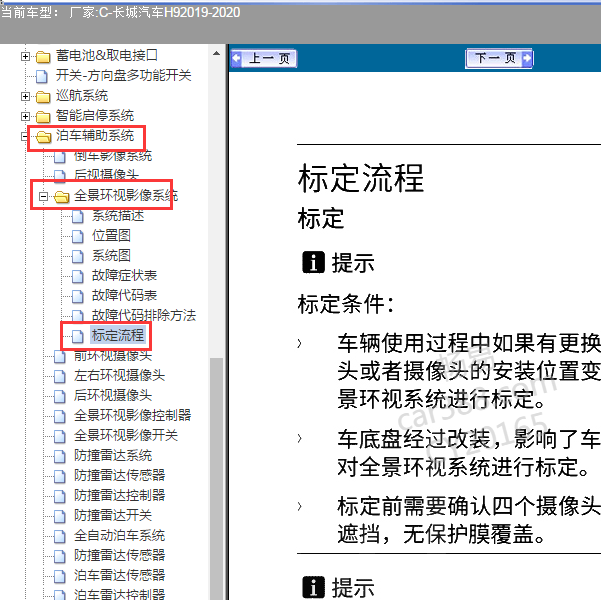Go to previous page with 上一页
This screenshot has height=600, width=601.
tap(264, 59)
